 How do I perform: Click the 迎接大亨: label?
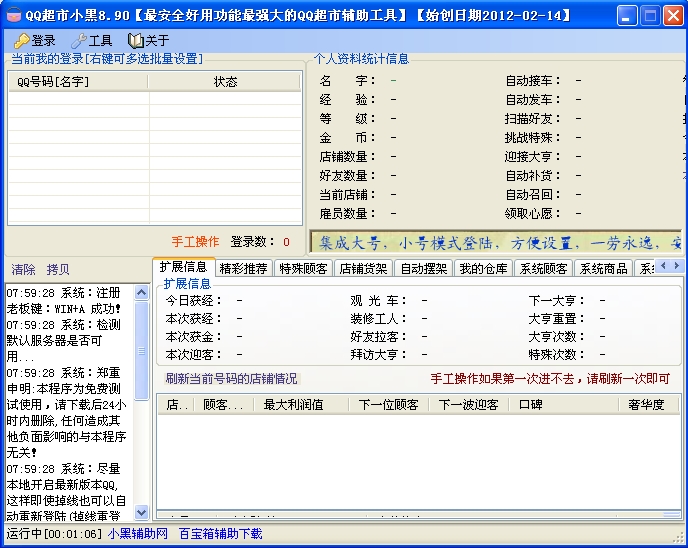(533, 157)
